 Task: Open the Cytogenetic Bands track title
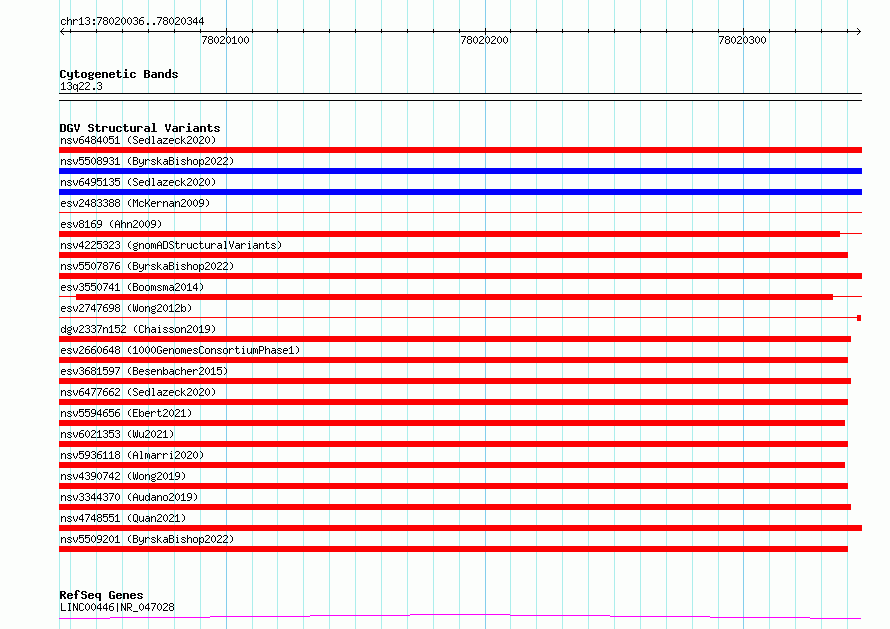[119, 74]
